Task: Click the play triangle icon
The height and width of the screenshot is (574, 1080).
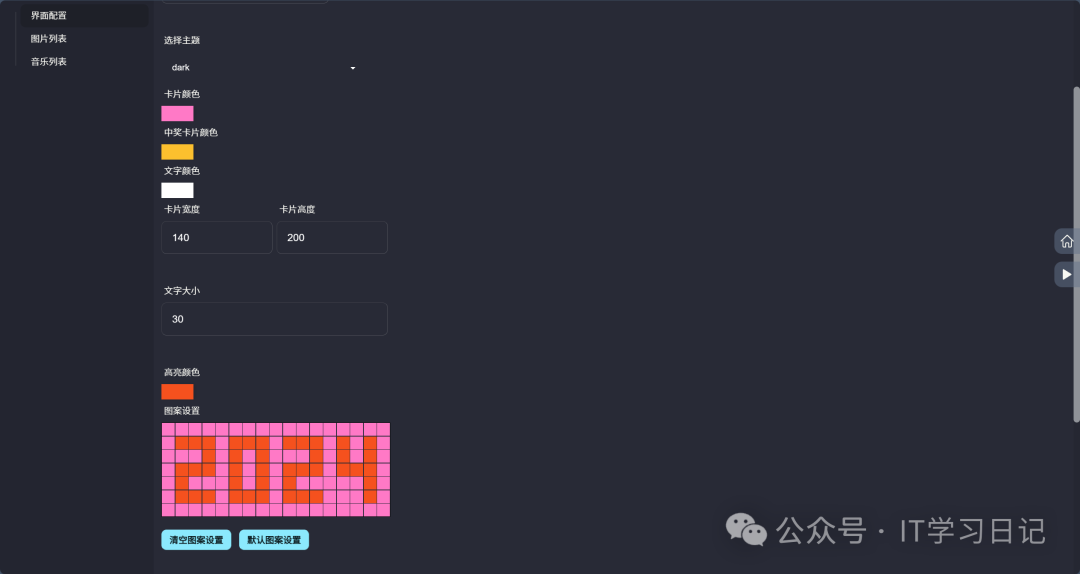Action: pyautogui.click(x=1066, y=274)
